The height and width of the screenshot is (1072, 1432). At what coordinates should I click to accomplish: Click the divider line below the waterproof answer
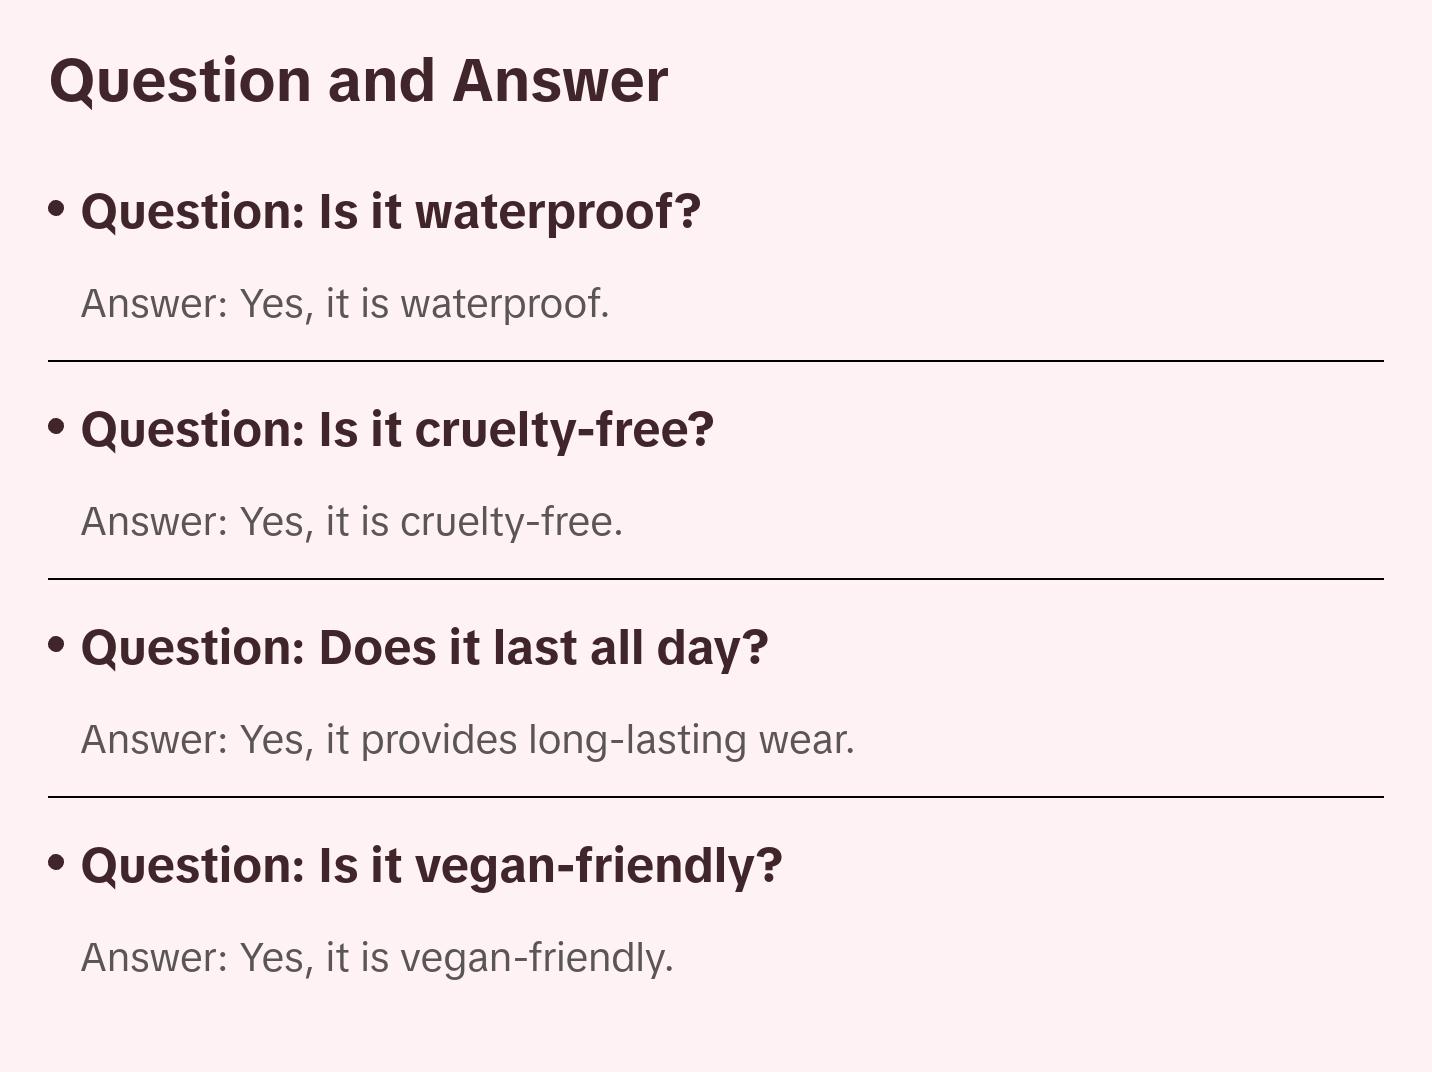716,361
